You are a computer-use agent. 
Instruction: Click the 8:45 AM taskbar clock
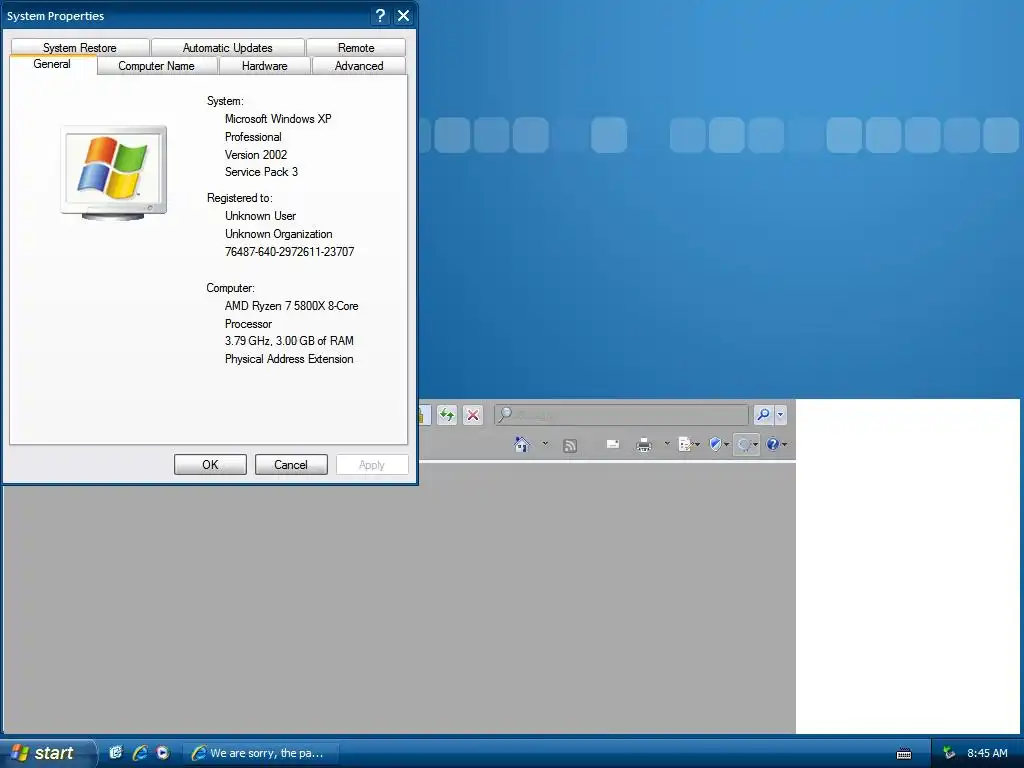(x=987, y=753)
